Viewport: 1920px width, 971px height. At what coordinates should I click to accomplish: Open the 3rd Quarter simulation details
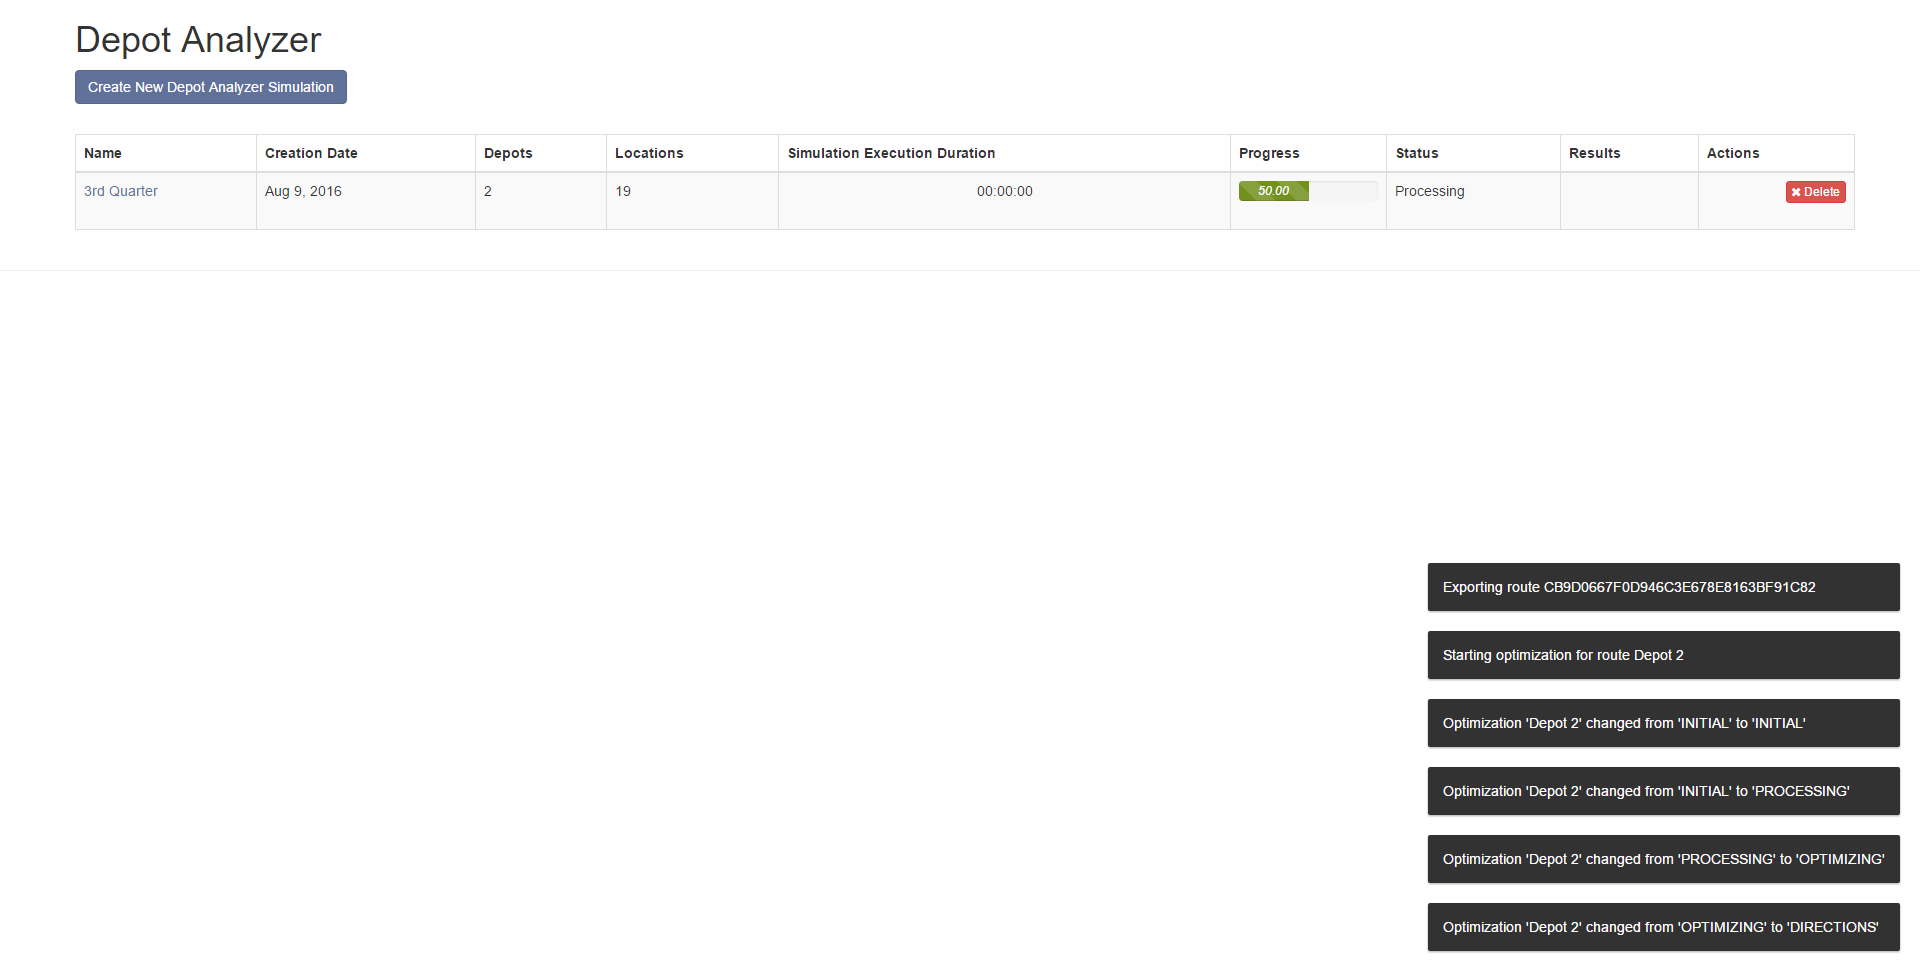pos(120,191)
